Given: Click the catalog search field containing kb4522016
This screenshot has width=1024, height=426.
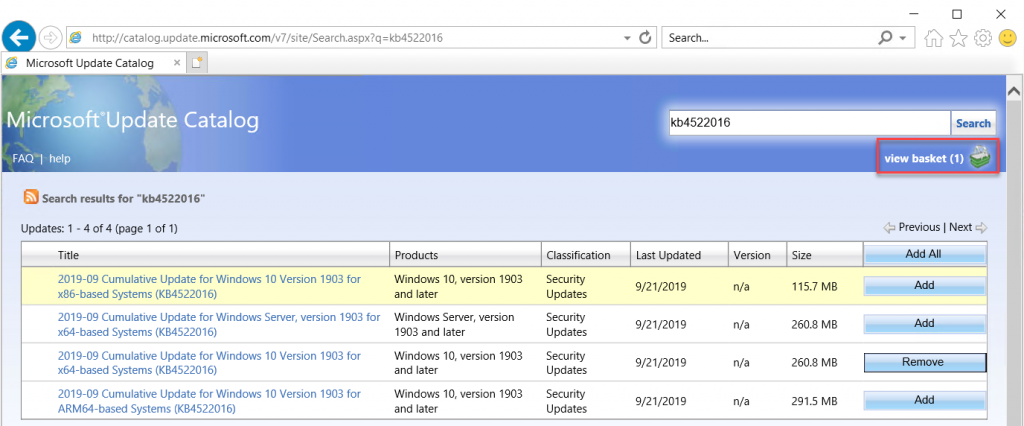Looking at the screenshot, I should click(x=809, y=123).
